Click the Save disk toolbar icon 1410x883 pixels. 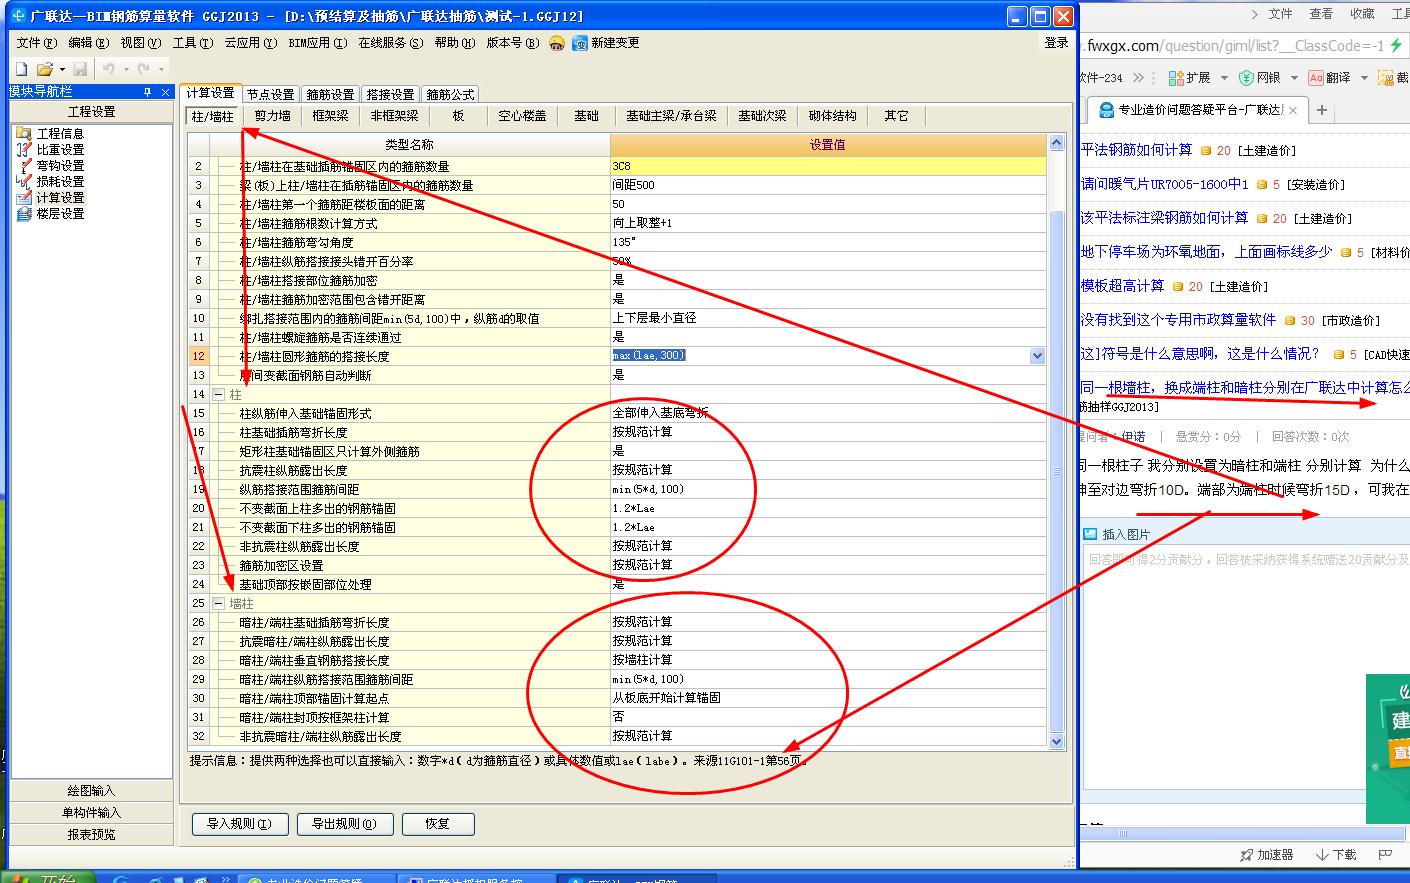(x=80, y=69)
